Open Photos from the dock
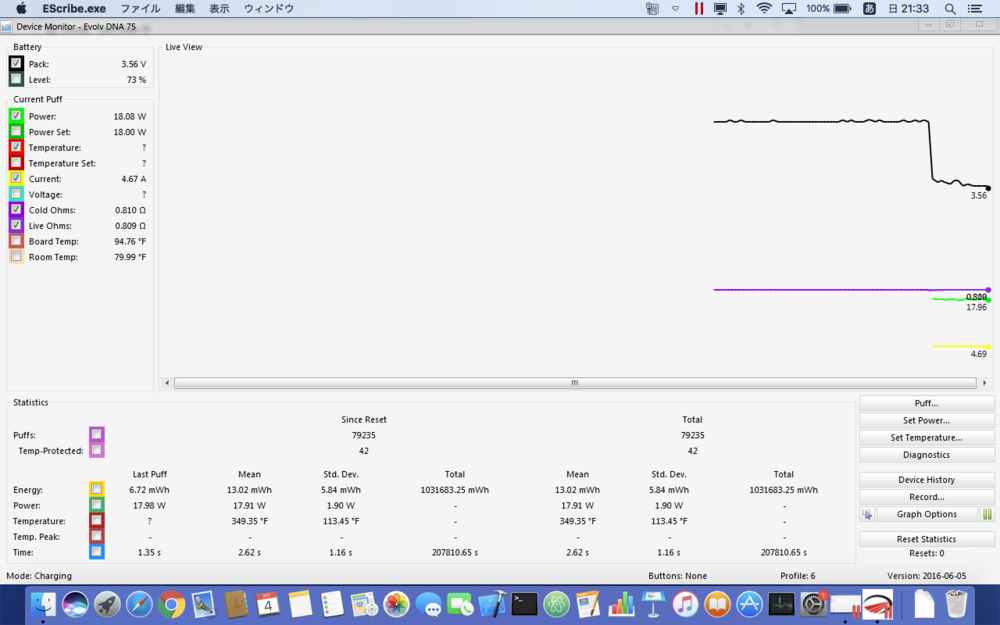Screen dimensions: 1000x625 pyautogui.click(x=396, y=603)
